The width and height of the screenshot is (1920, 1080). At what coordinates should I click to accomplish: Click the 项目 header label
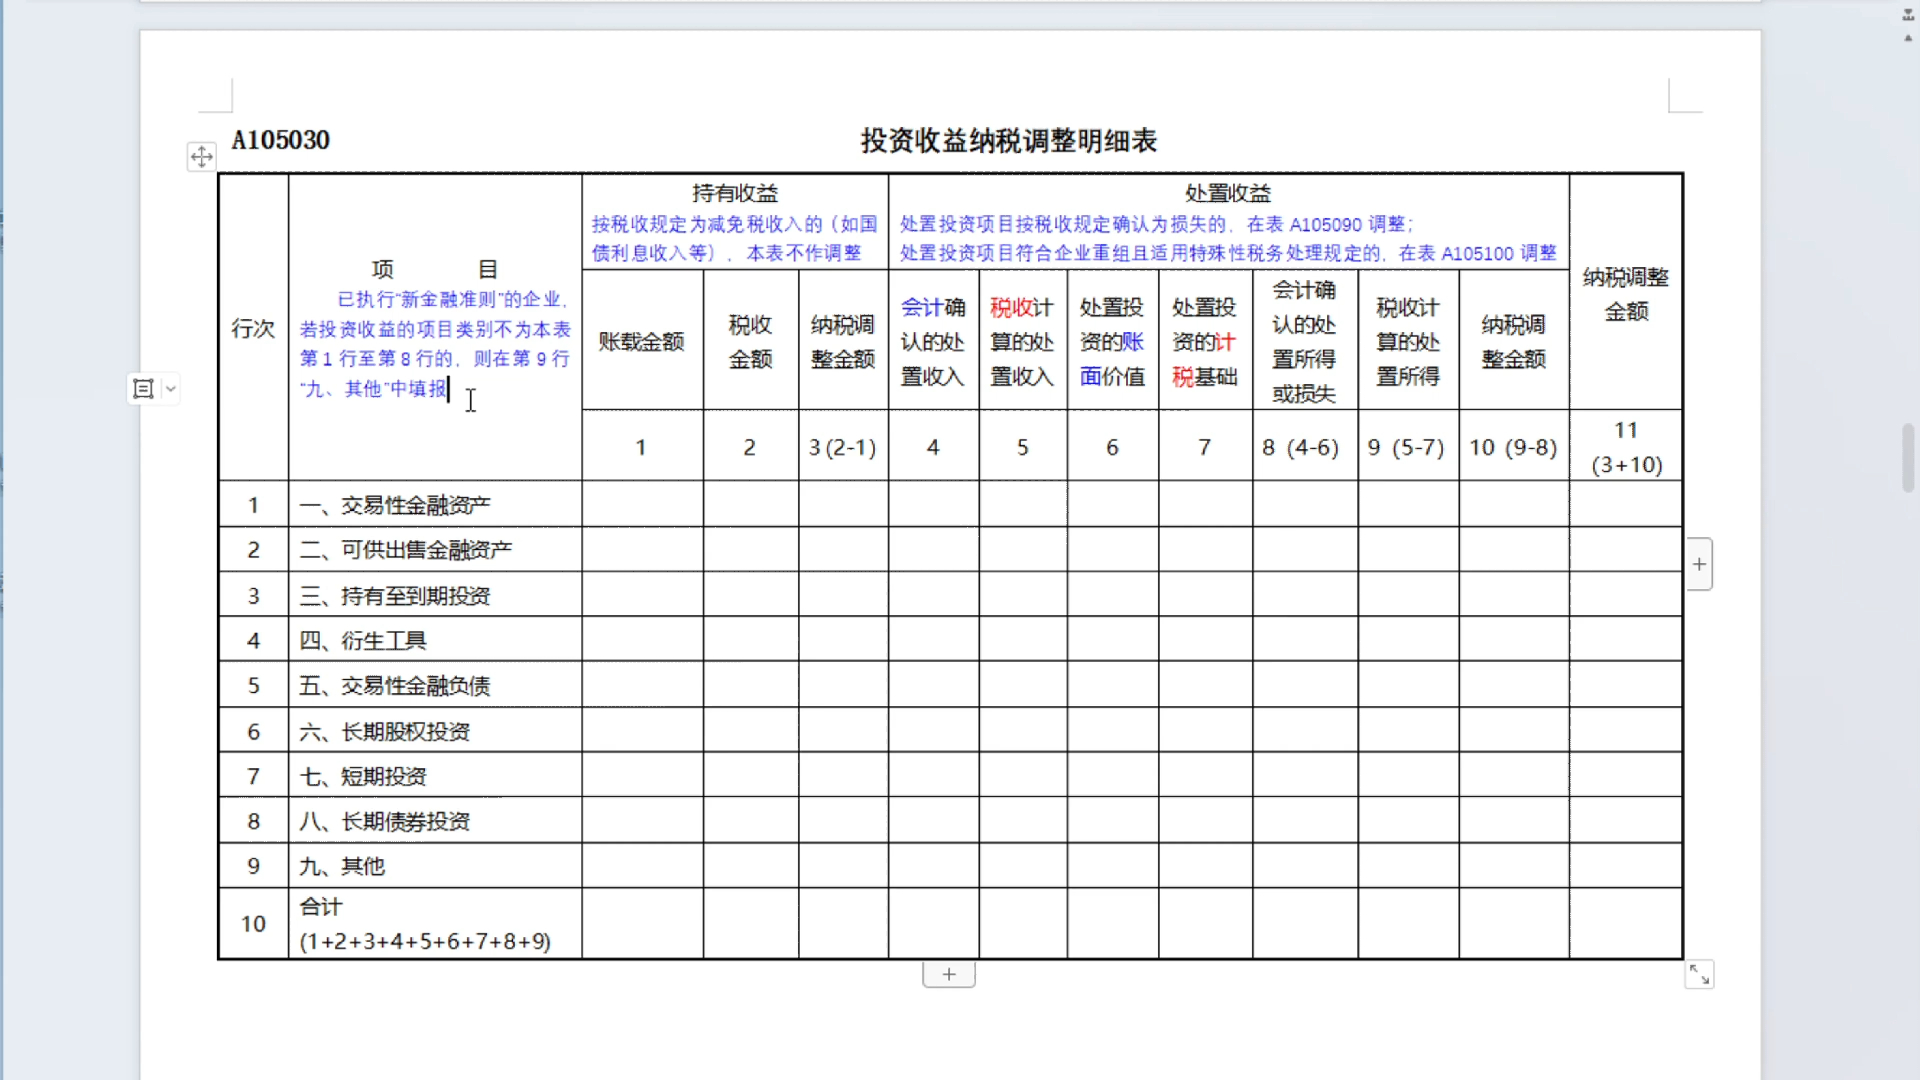434,269
